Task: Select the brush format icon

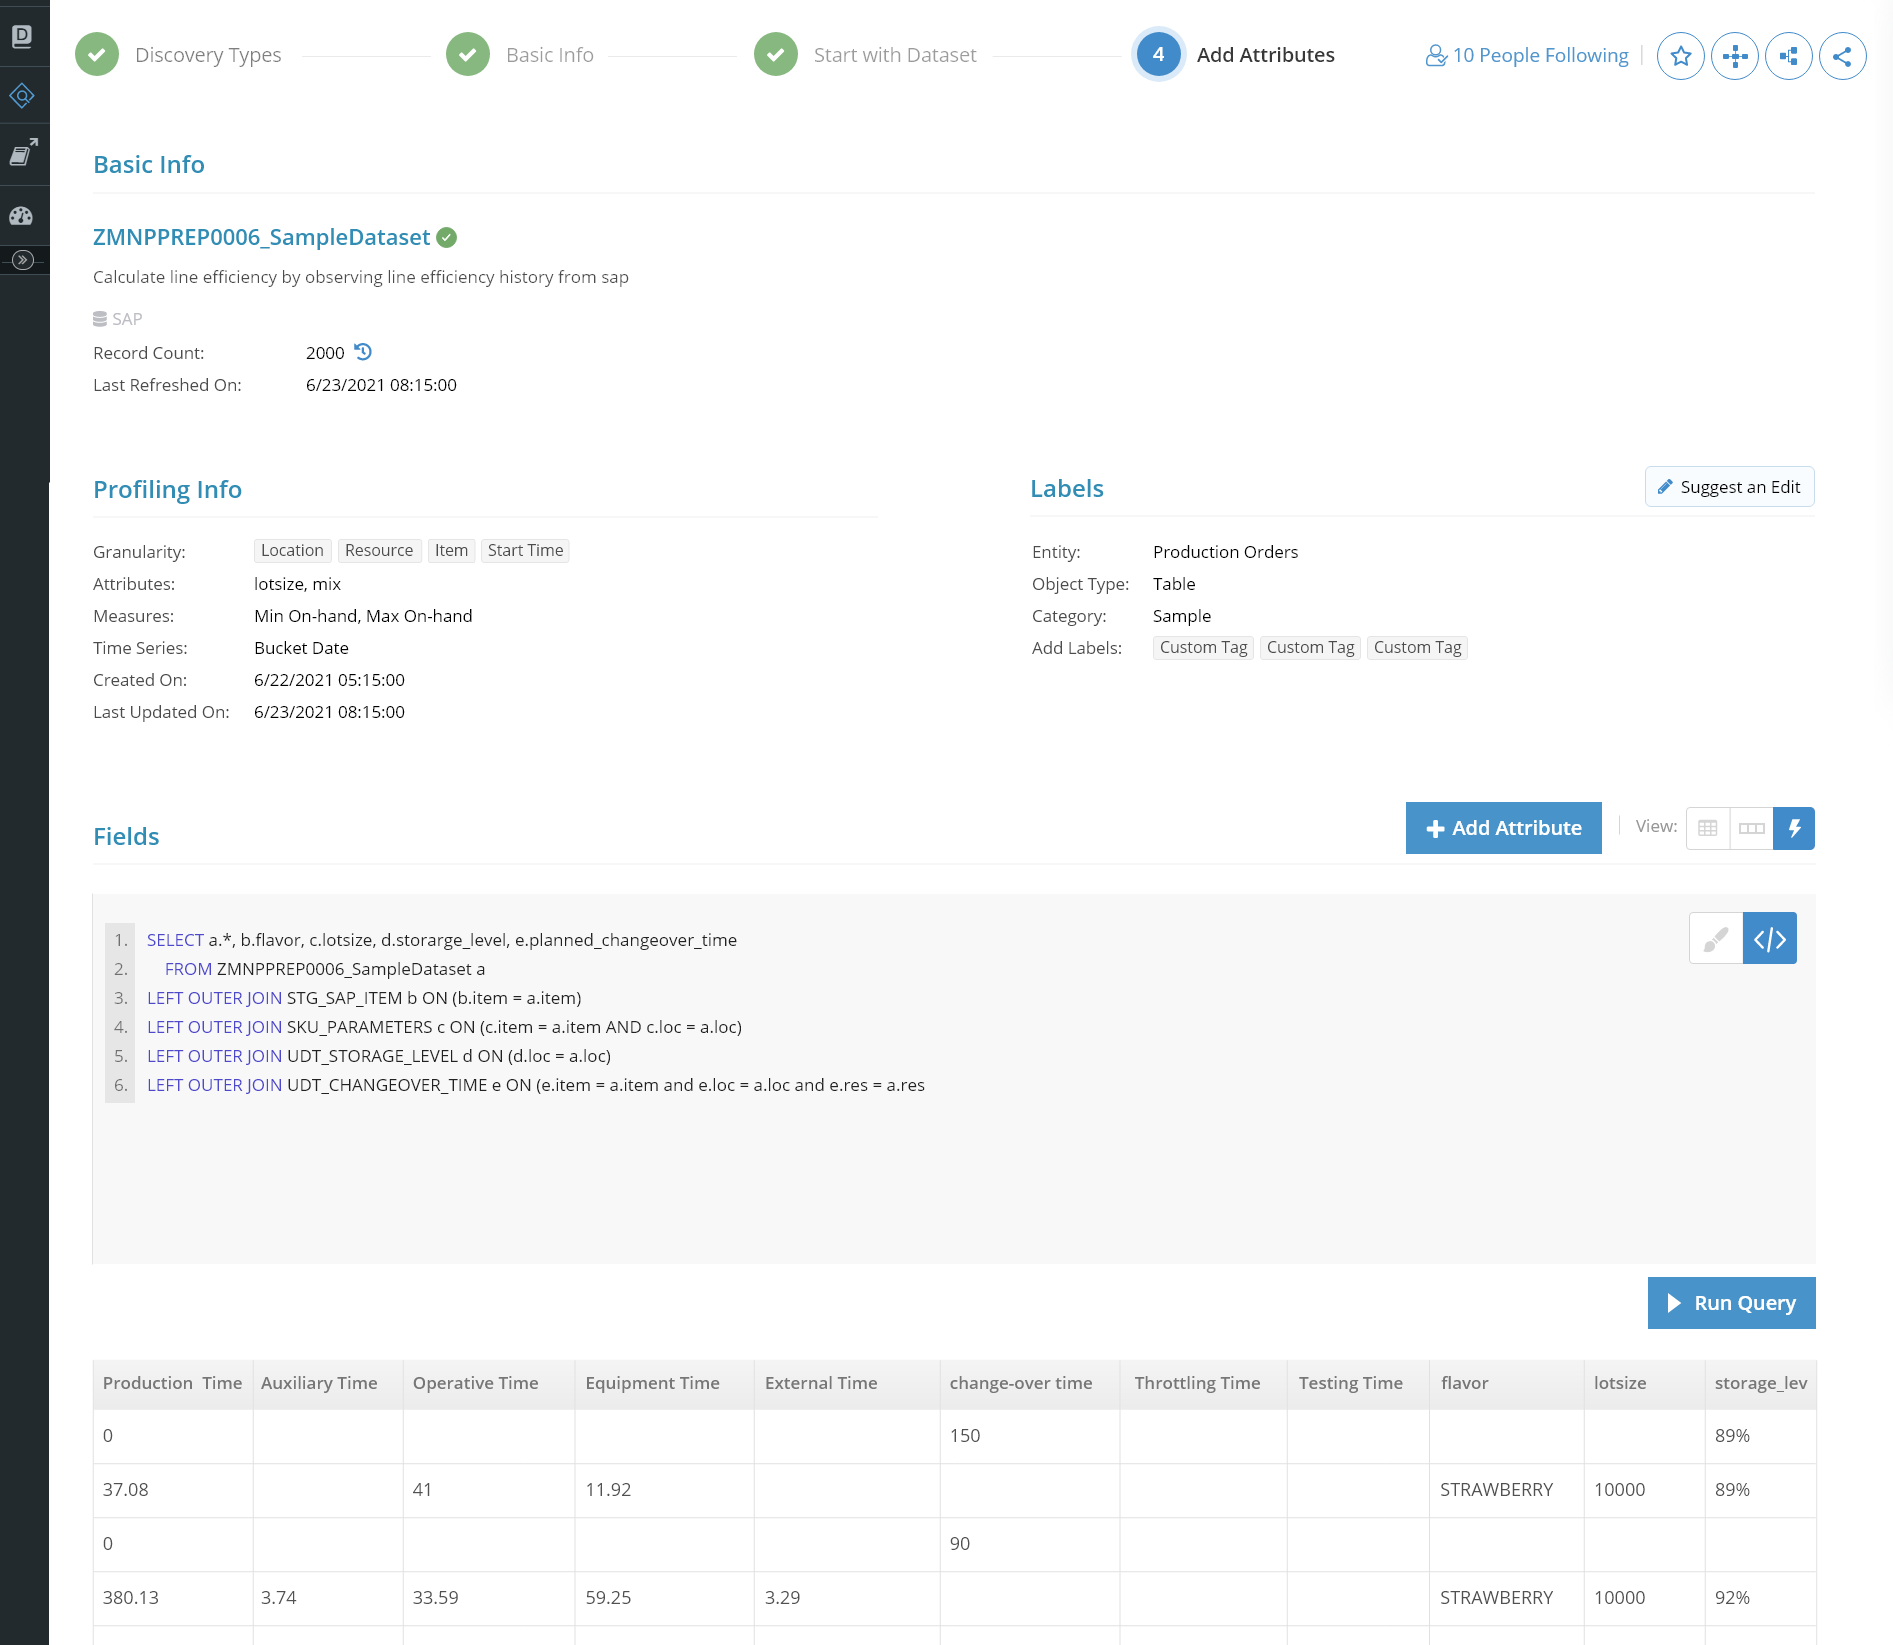Action: click(1716, 939)
